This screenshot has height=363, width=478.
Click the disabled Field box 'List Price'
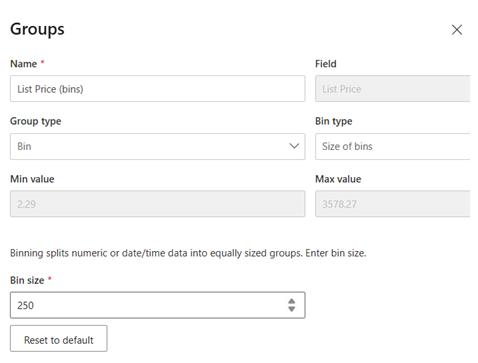pyautogui.click(x=393, y=89)
